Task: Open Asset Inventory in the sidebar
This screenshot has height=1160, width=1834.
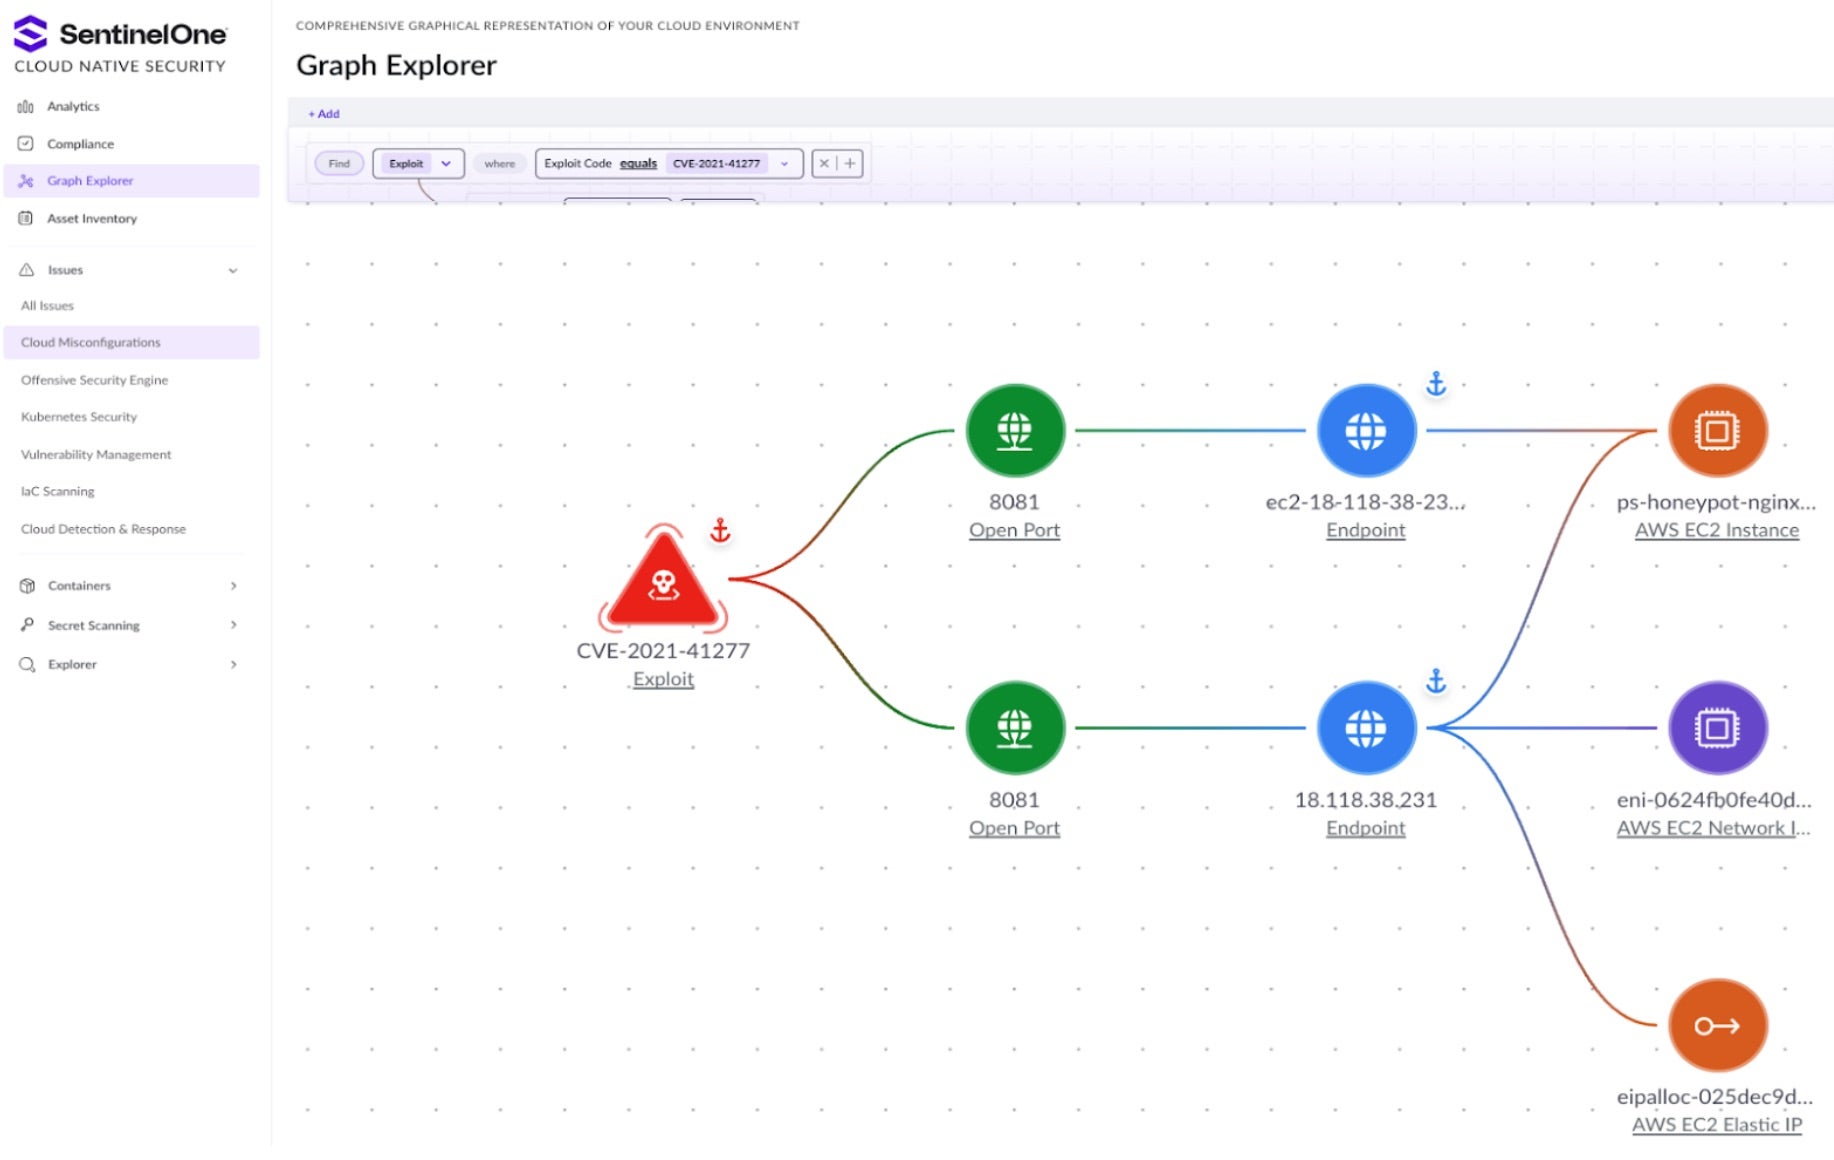Action: pyautogui.click(x=92, y=218)
